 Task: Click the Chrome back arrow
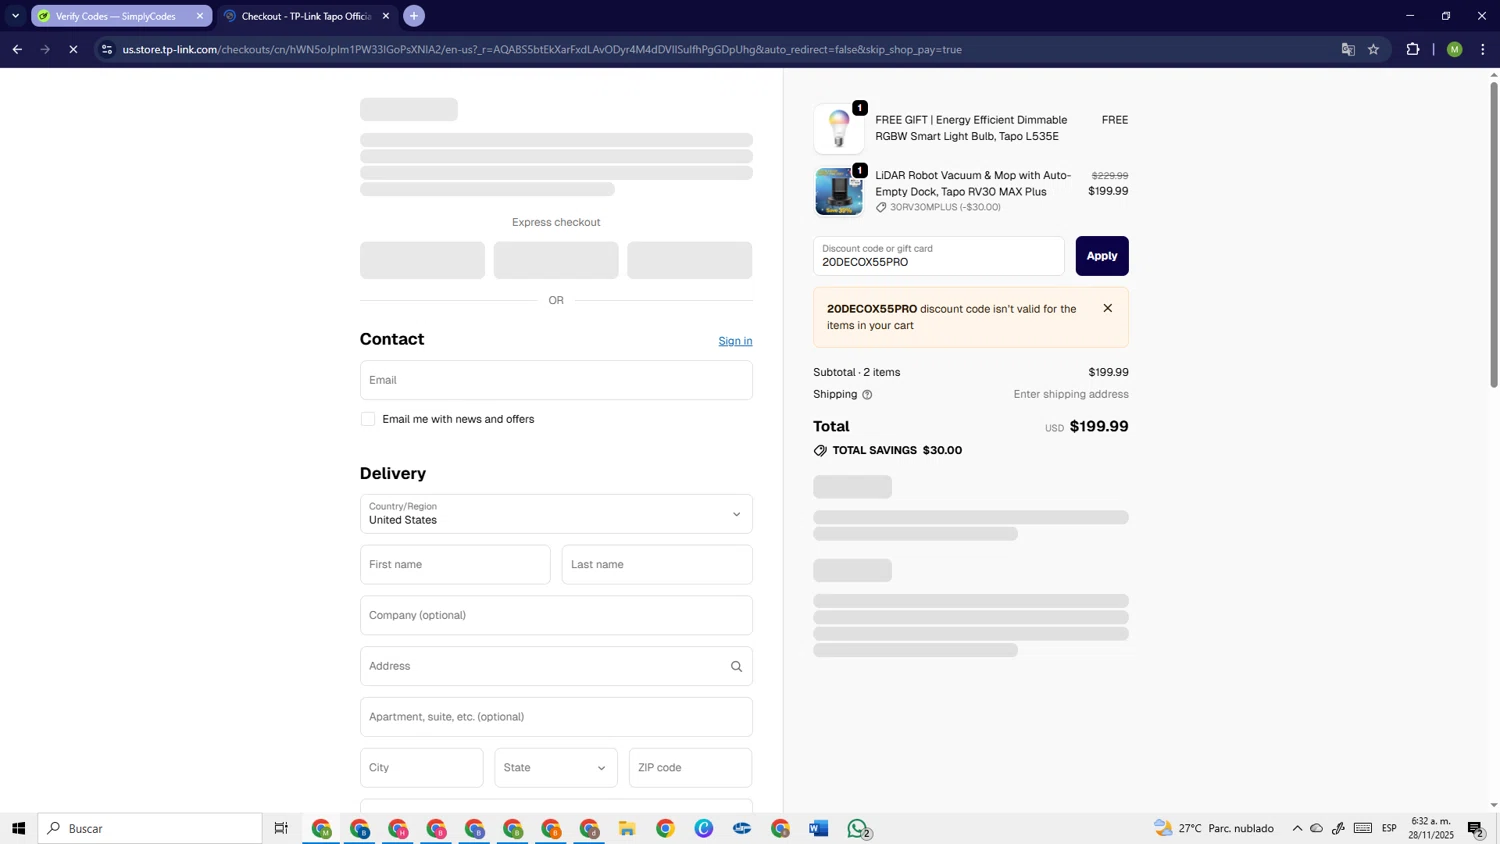tap(17, 49)
